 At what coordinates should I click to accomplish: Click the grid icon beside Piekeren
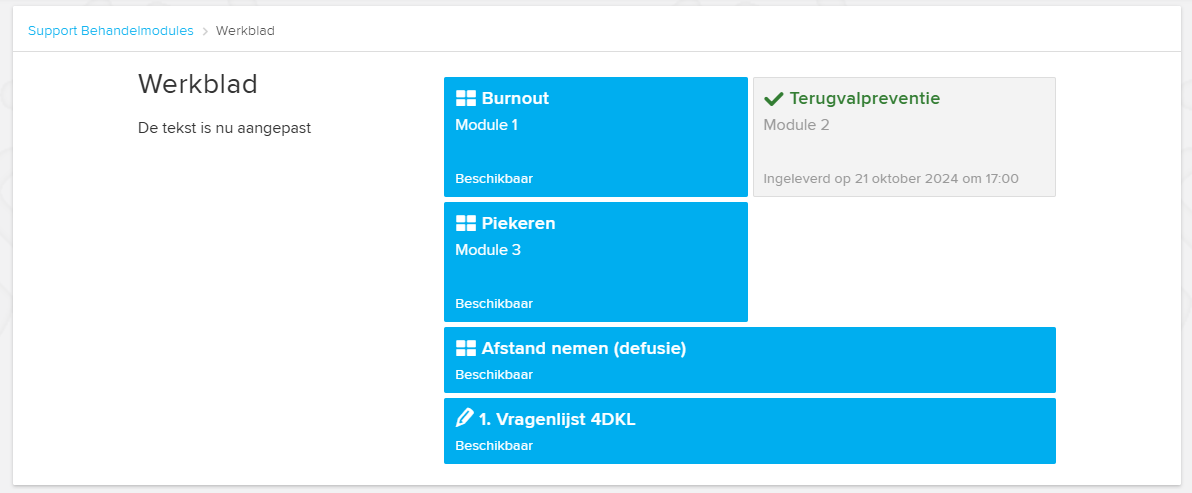click(465, 223)
